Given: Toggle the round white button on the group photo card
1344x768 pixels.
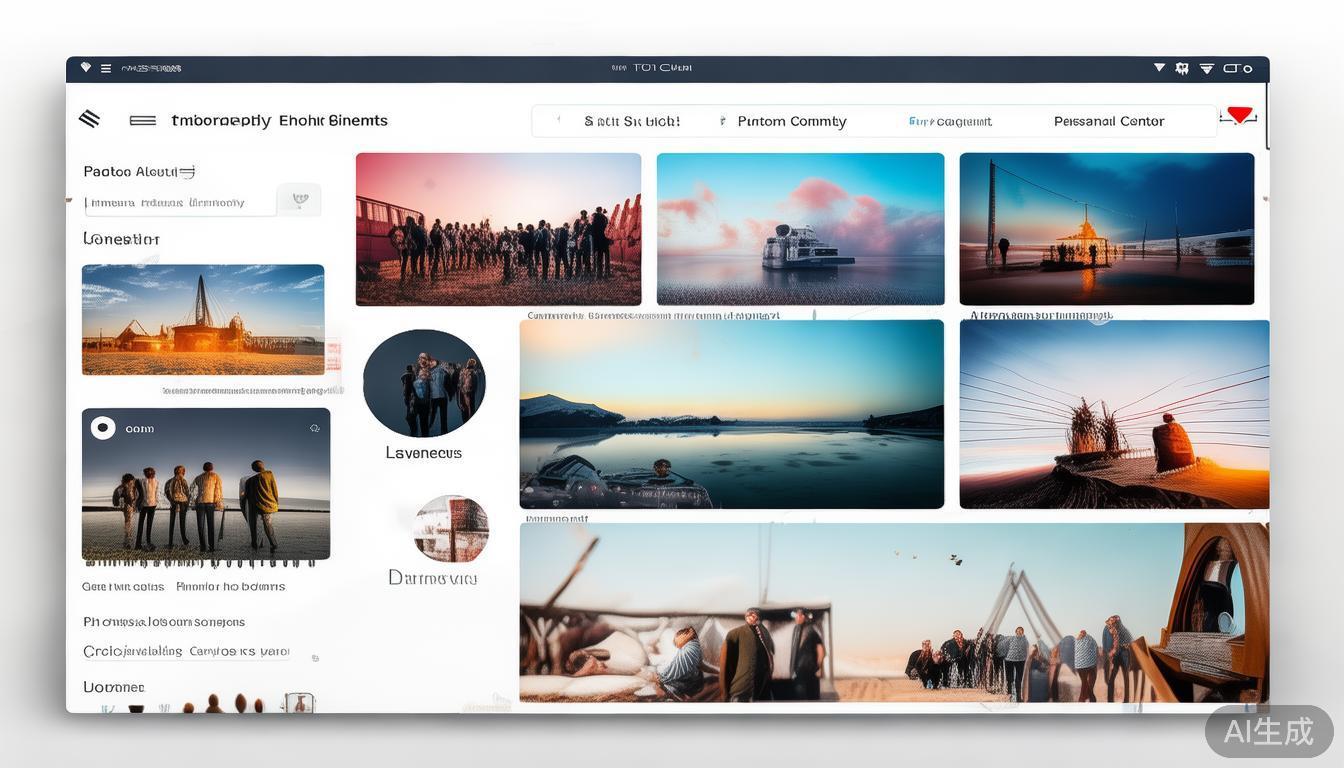Looking at the screenshot, I should point(103,428).
